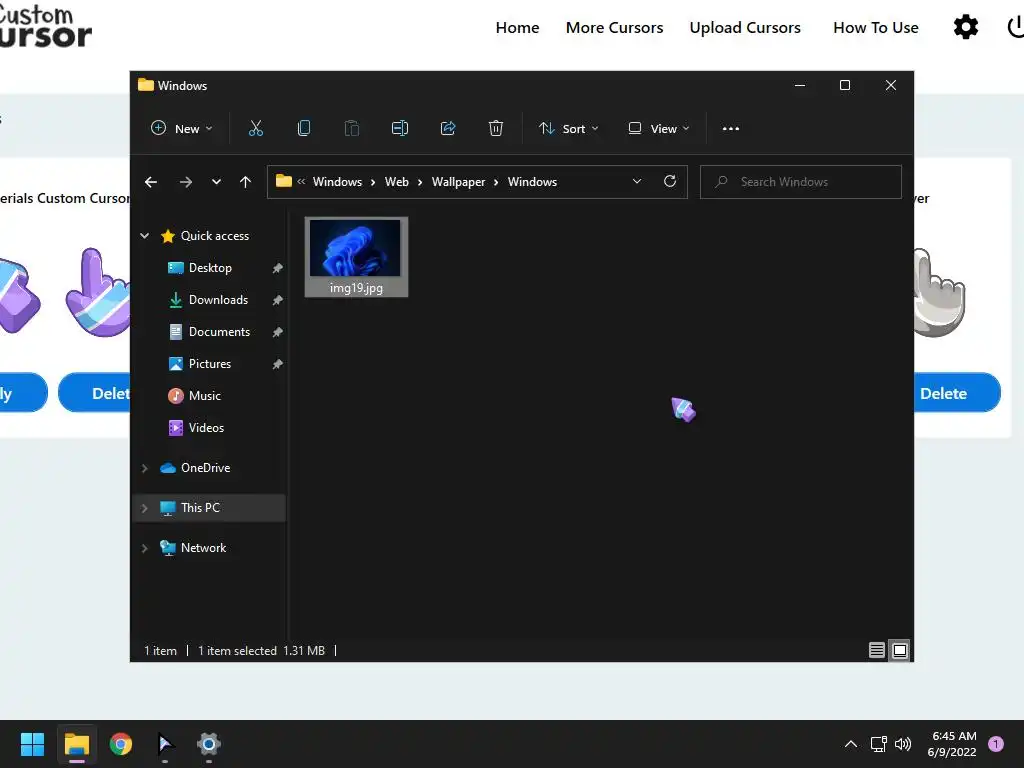The image size is (1024, 768).
Task: Go up one folder level arrow
Action: pos(246,182)
